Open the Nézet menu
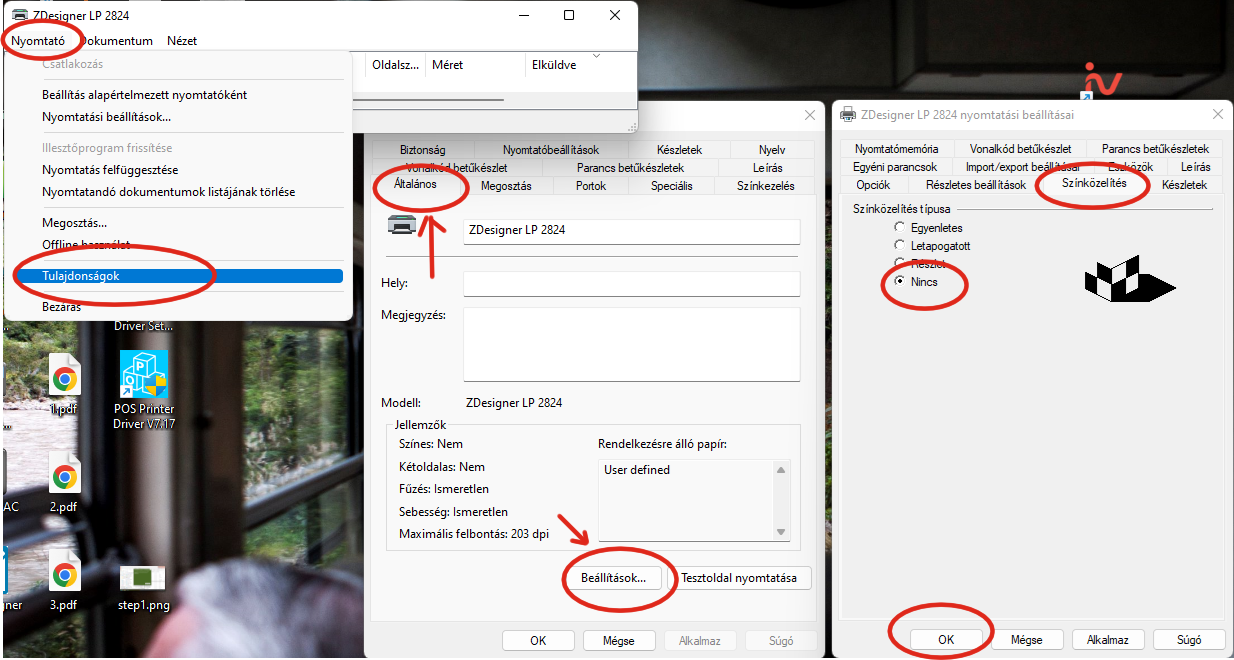Viewport: 1234px width, 660px height. pos(182,41)
